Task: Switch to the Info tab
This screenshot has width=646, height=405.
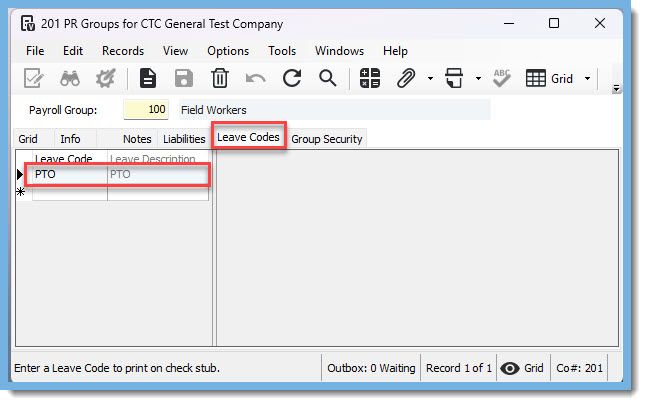Action: tap(70, 139)
